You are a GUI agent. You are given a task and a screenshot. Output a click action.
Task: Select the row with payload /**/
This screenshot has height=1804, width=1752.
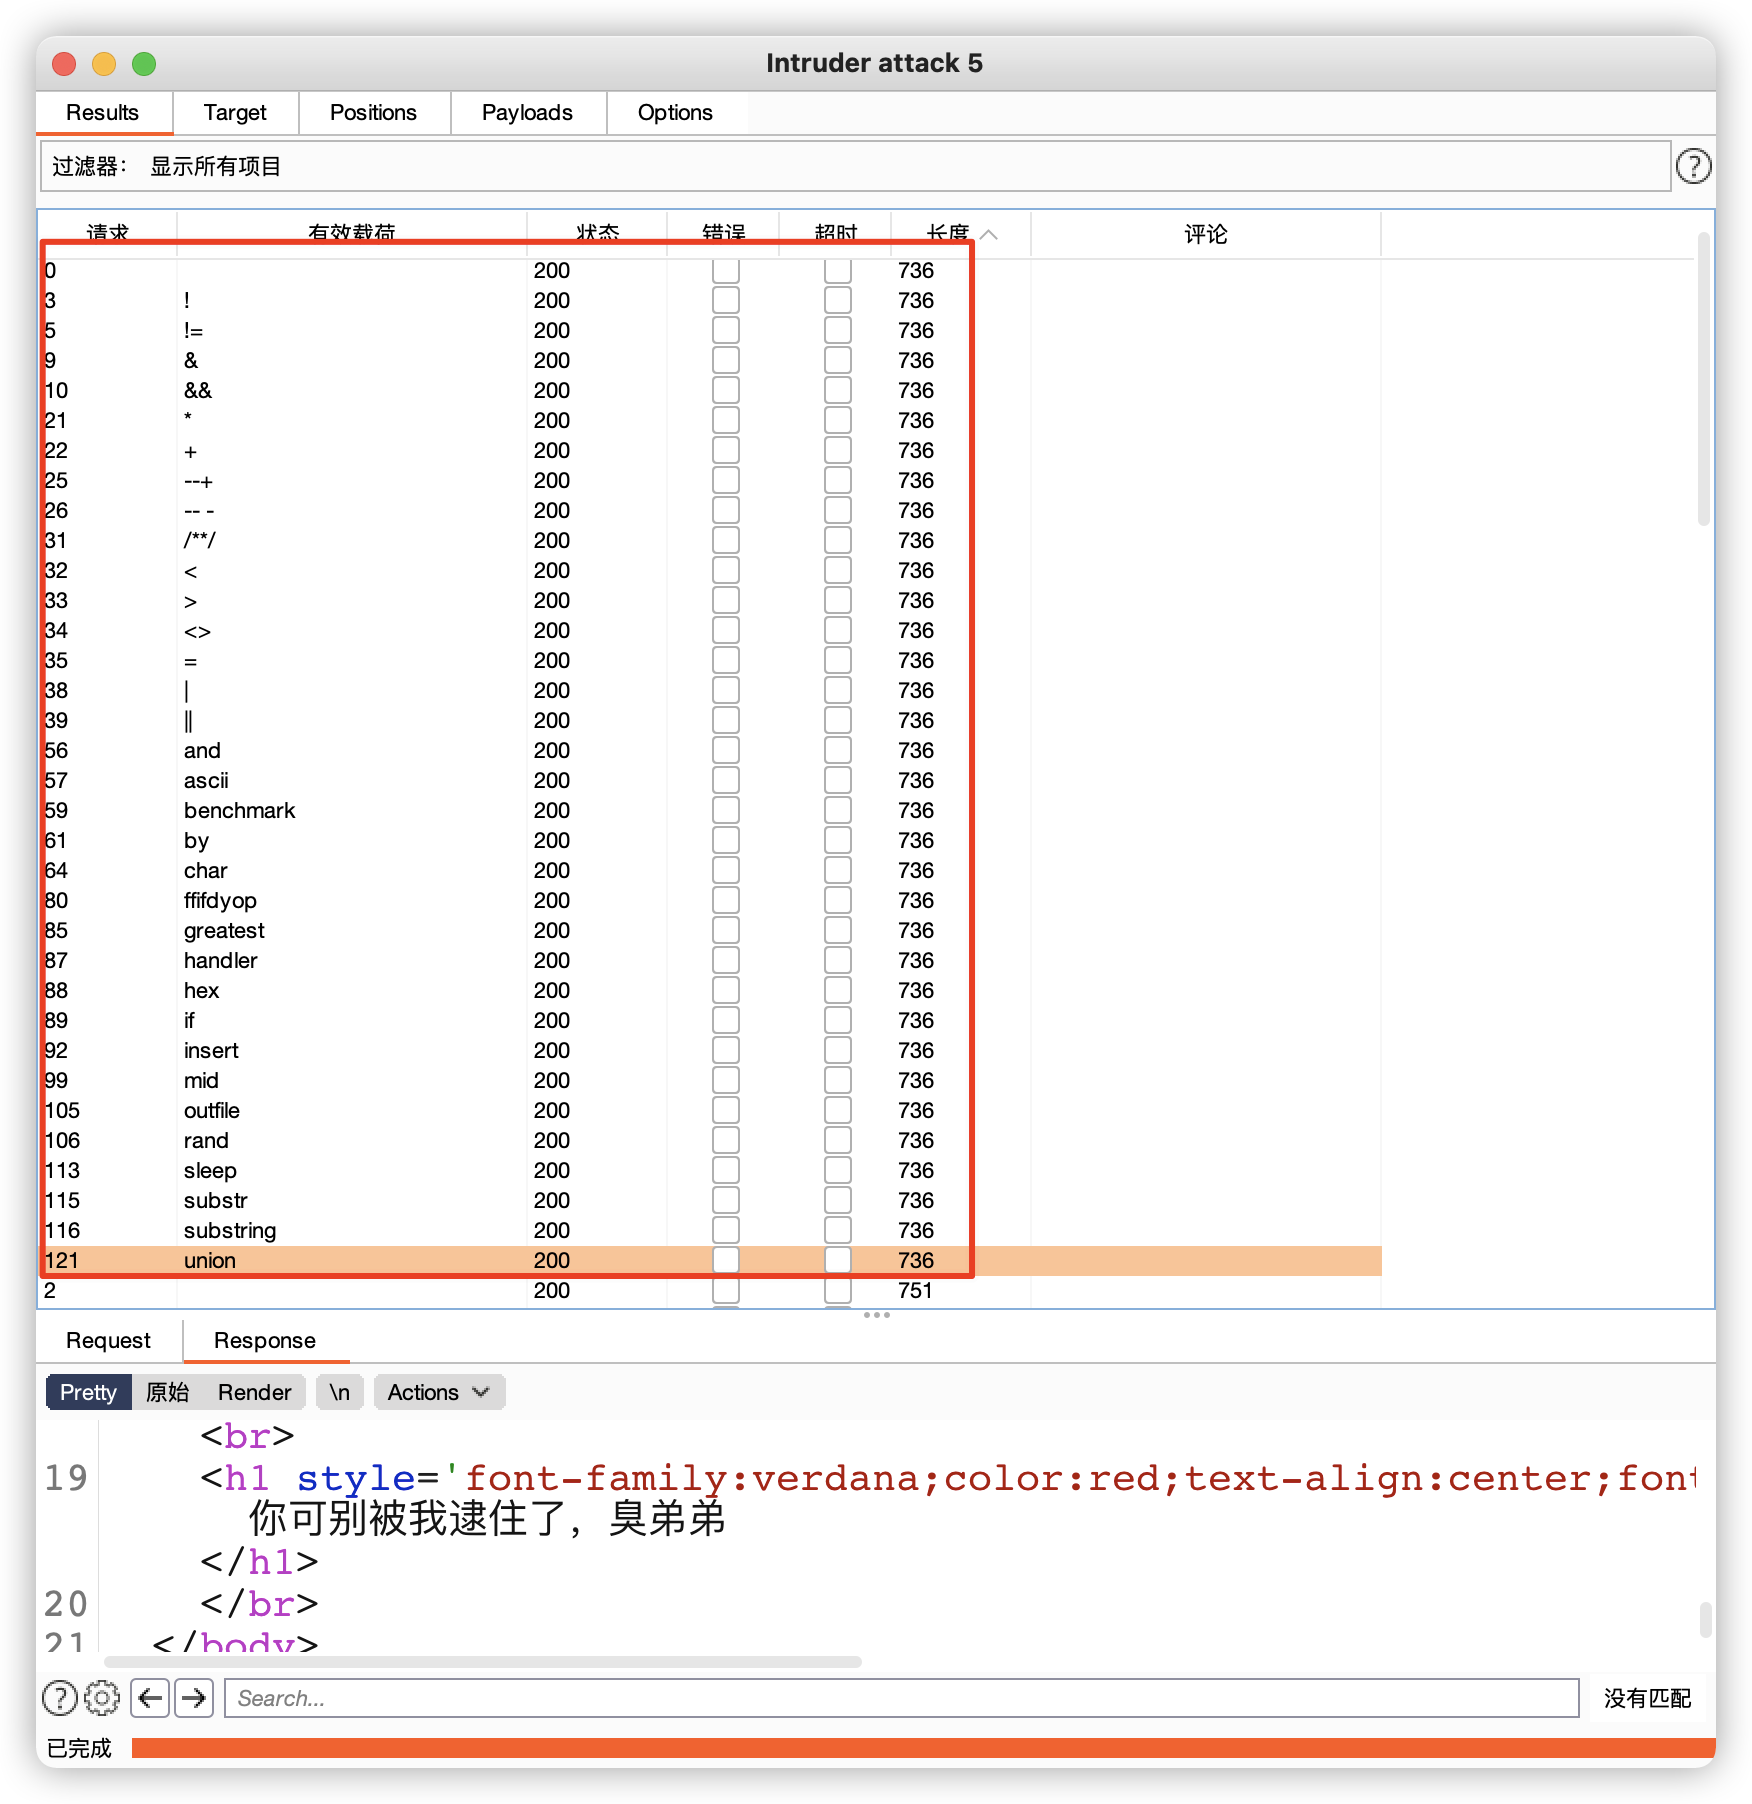[710, 540]
